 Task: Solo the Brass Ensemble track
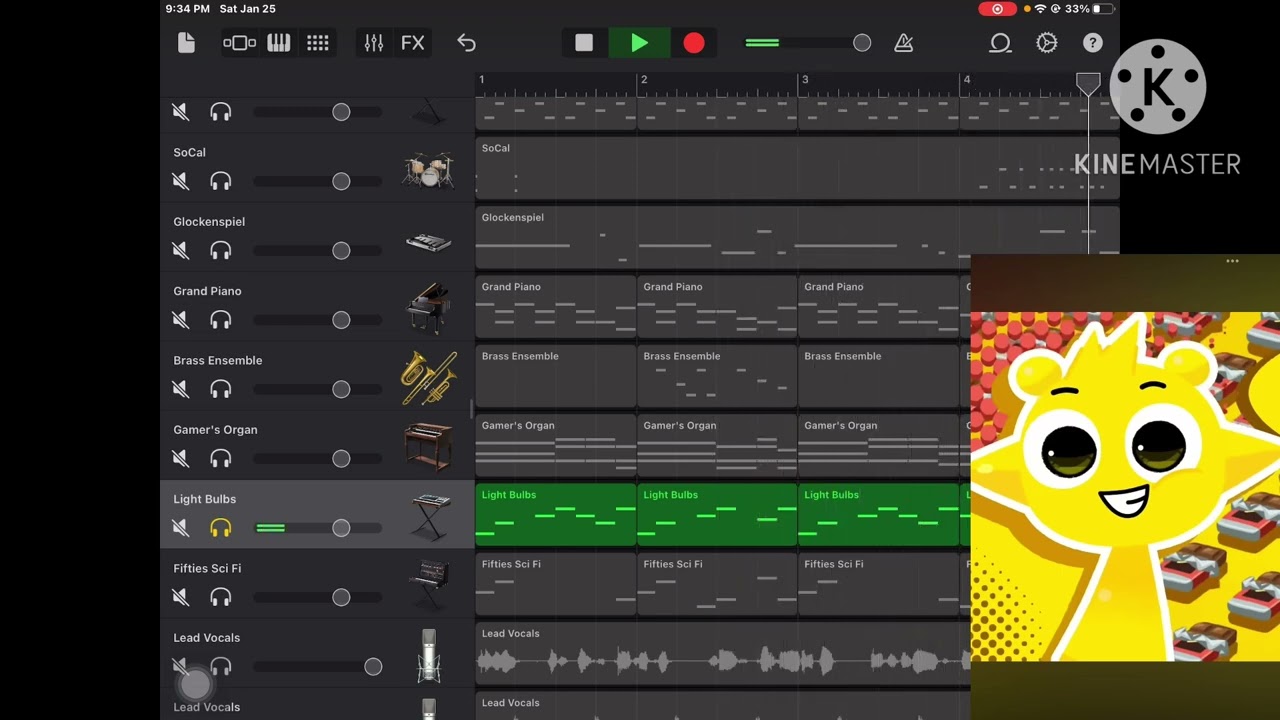[221, 389]
